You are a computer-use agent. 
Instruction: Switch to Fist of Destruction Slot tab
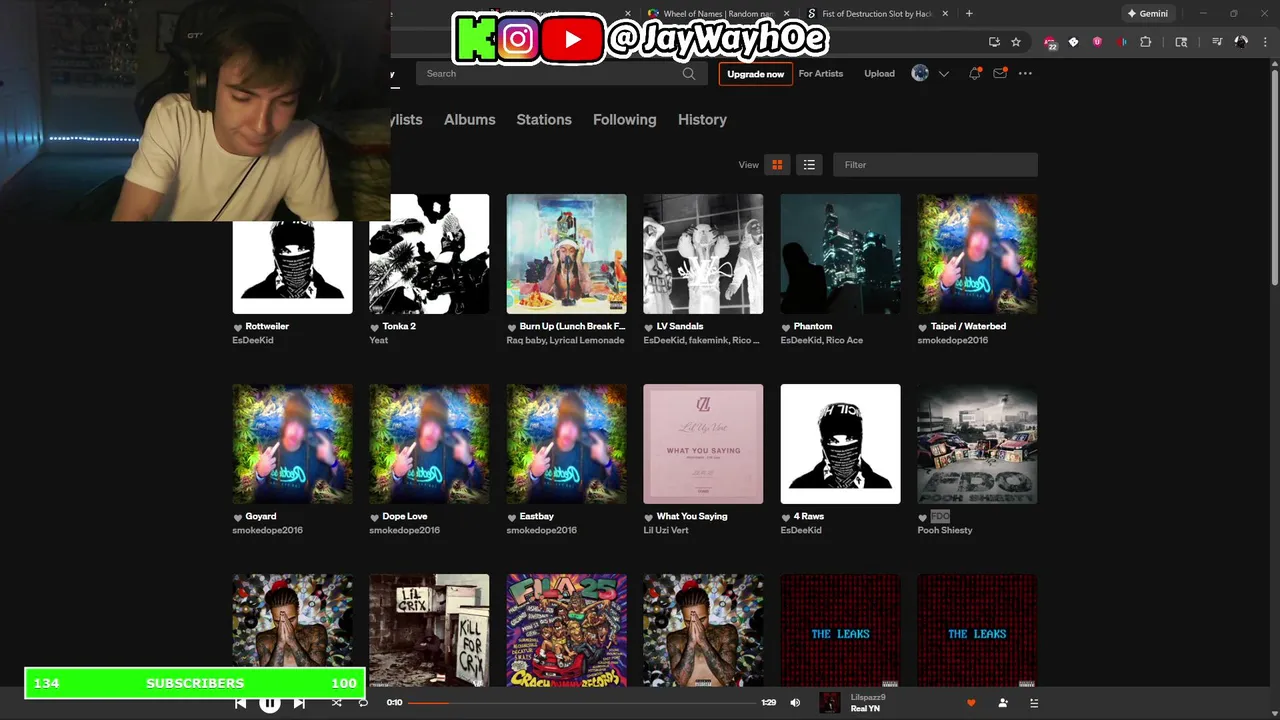877,14
